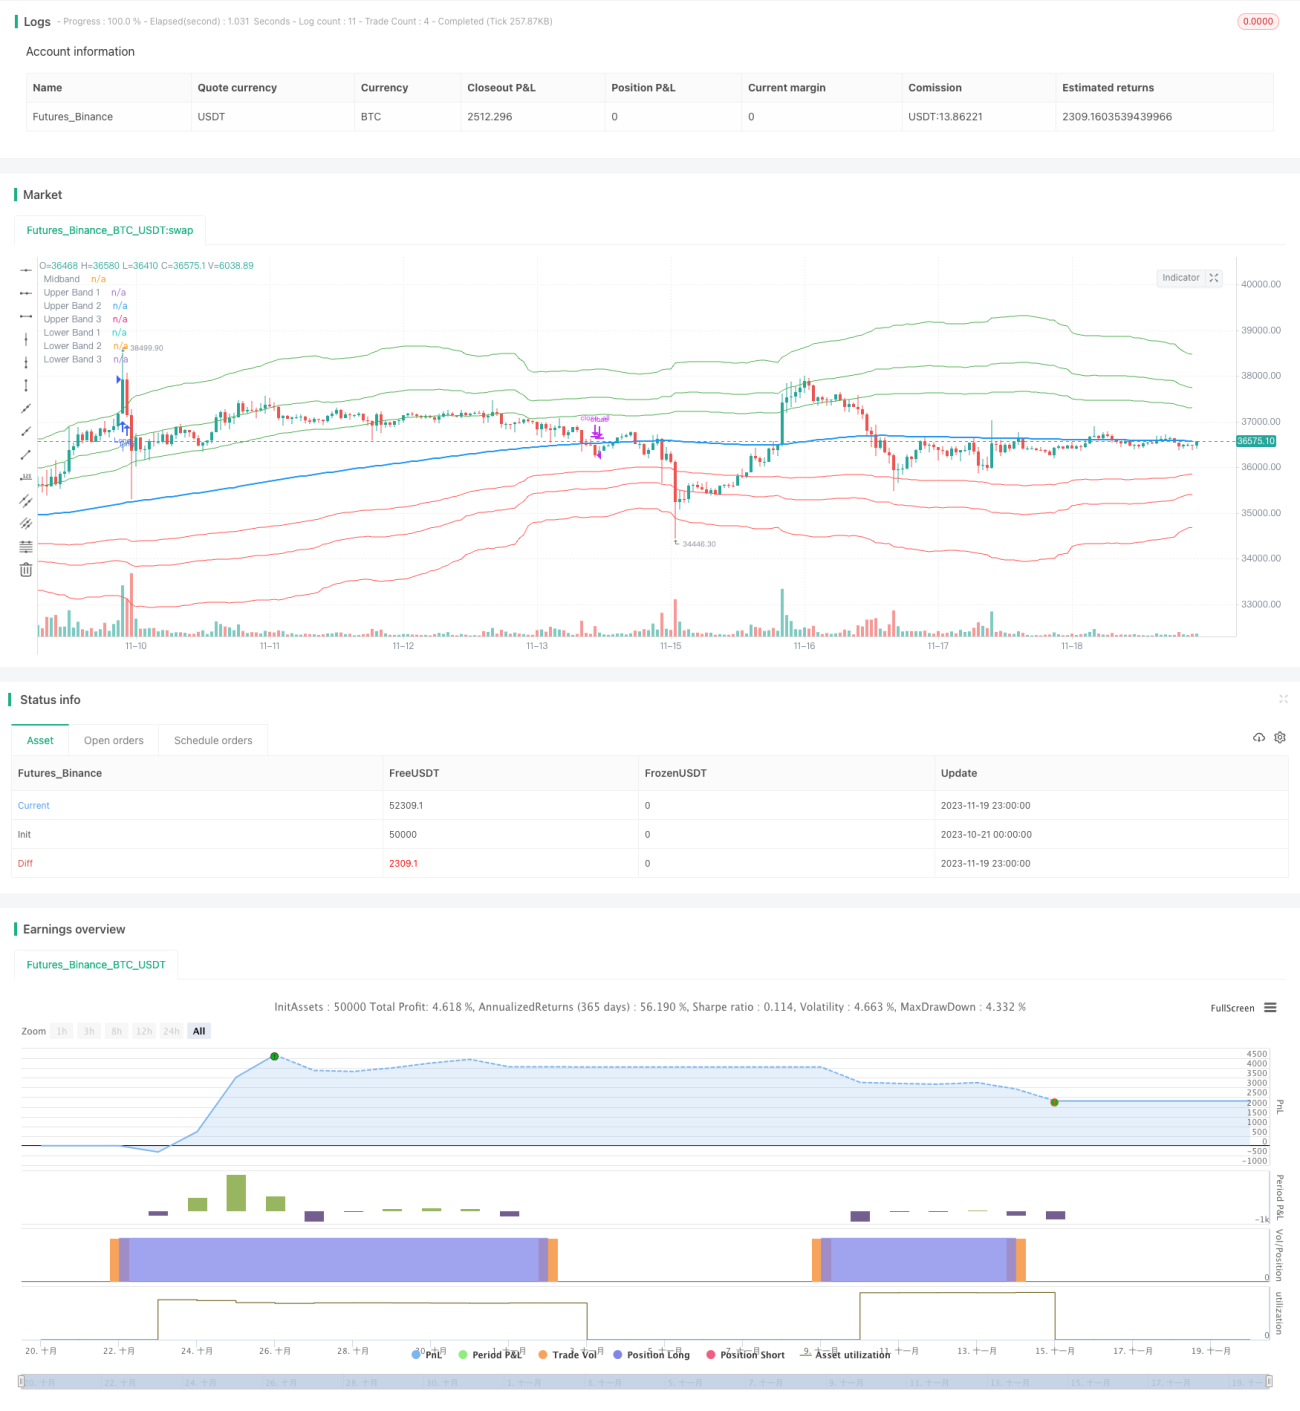Click the cloud download icon in Status info
The image size is (1300, 1411).
pyautogui.click(x=1259, y=737)
